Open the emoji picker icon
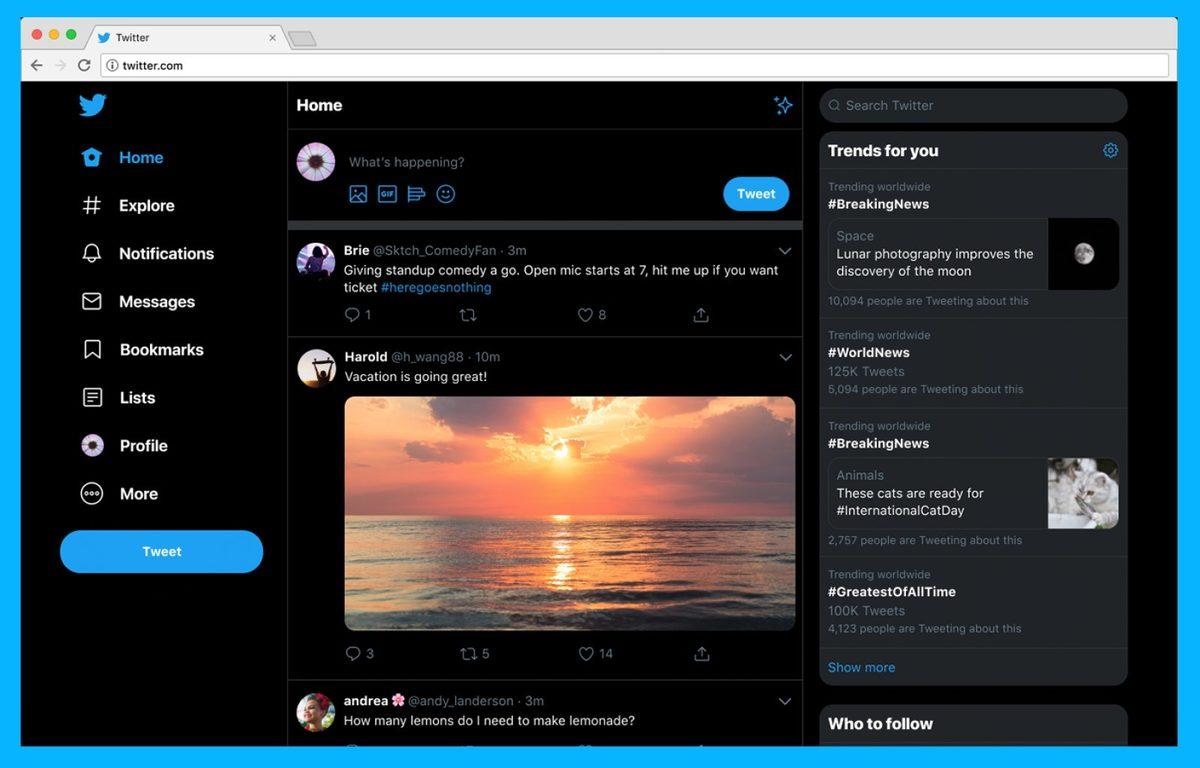1200x768 pixels. point(445,194)
